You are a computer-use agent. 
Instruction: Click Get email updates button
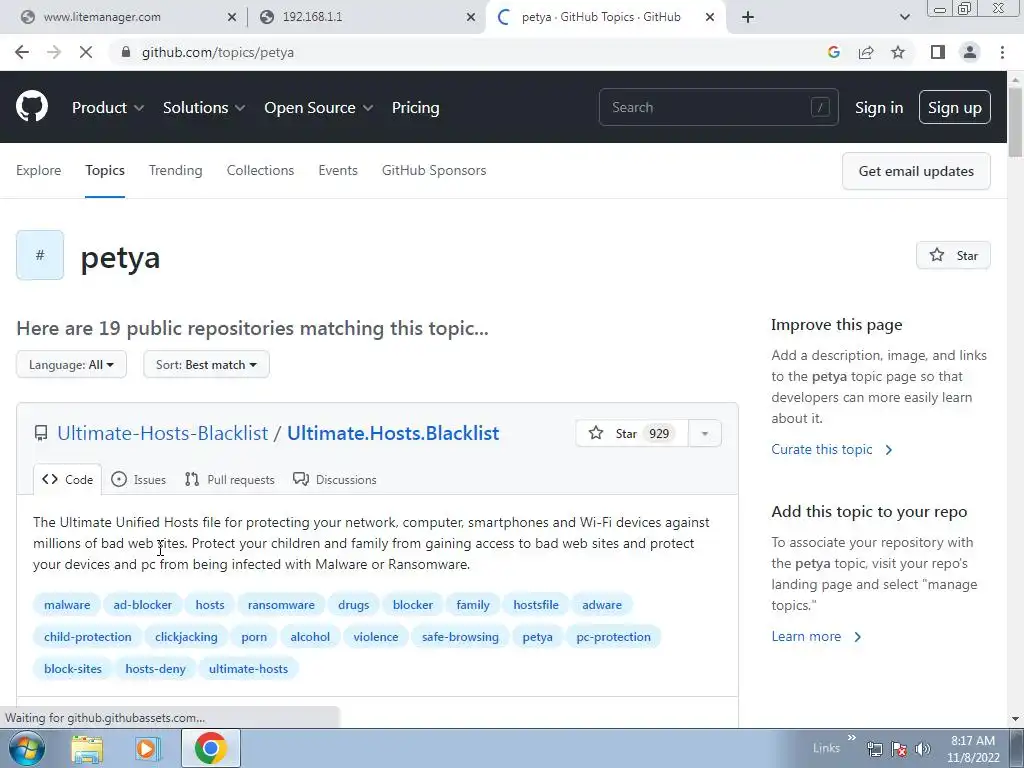tap(916, 171)
